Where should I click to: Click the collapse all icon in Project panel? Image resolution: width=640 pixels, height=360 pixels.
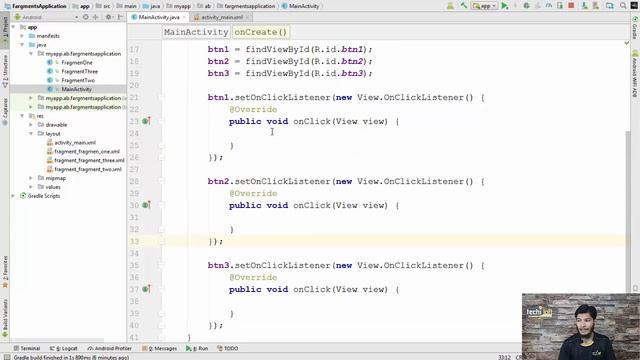pos(96,17)
